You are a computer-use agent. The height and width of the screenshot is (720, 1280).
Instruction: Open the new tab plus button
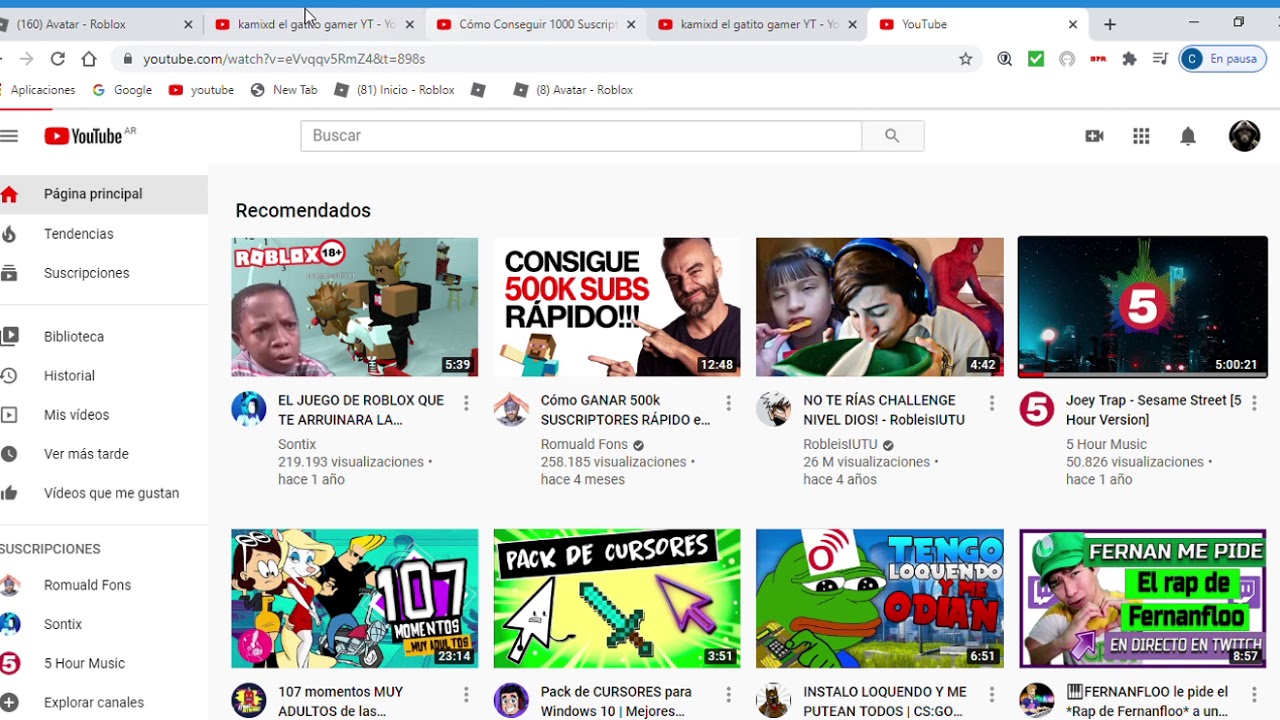[1109, 24]
